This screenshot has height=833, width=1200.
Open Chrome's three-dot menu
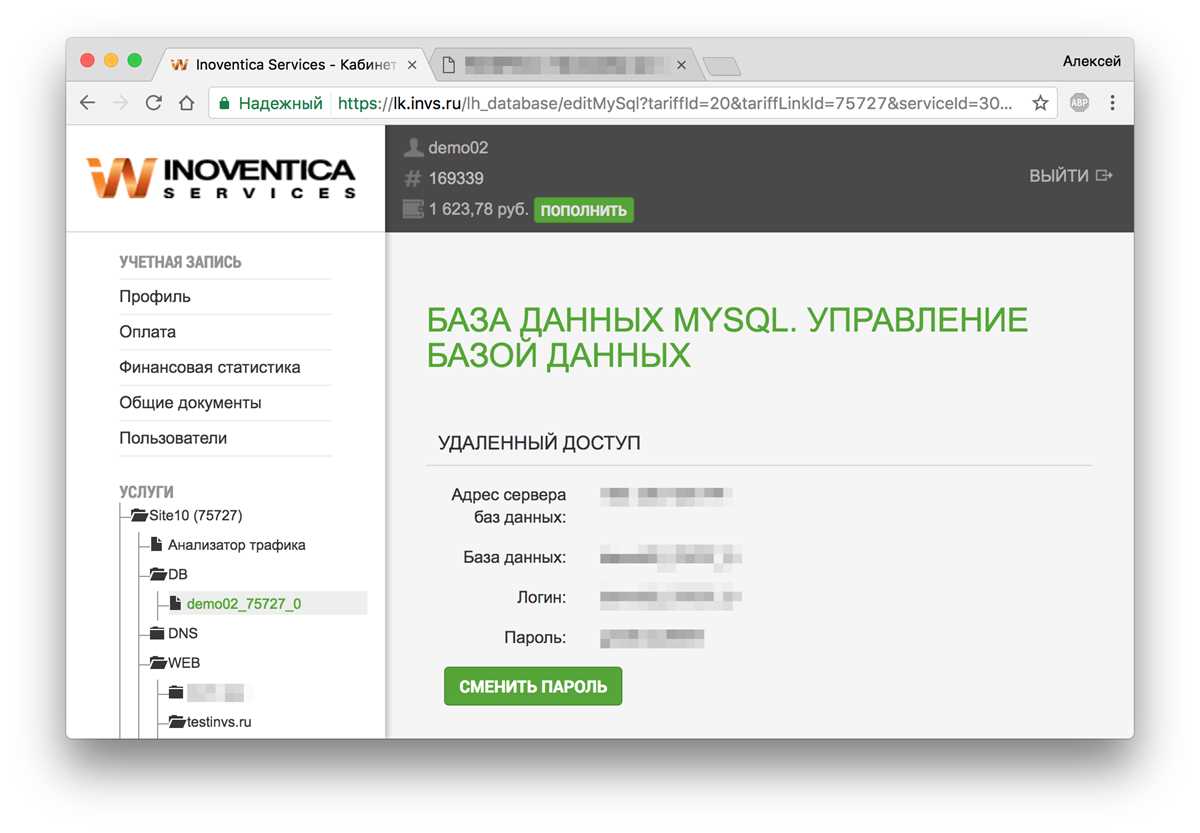tap(1112, 103)
